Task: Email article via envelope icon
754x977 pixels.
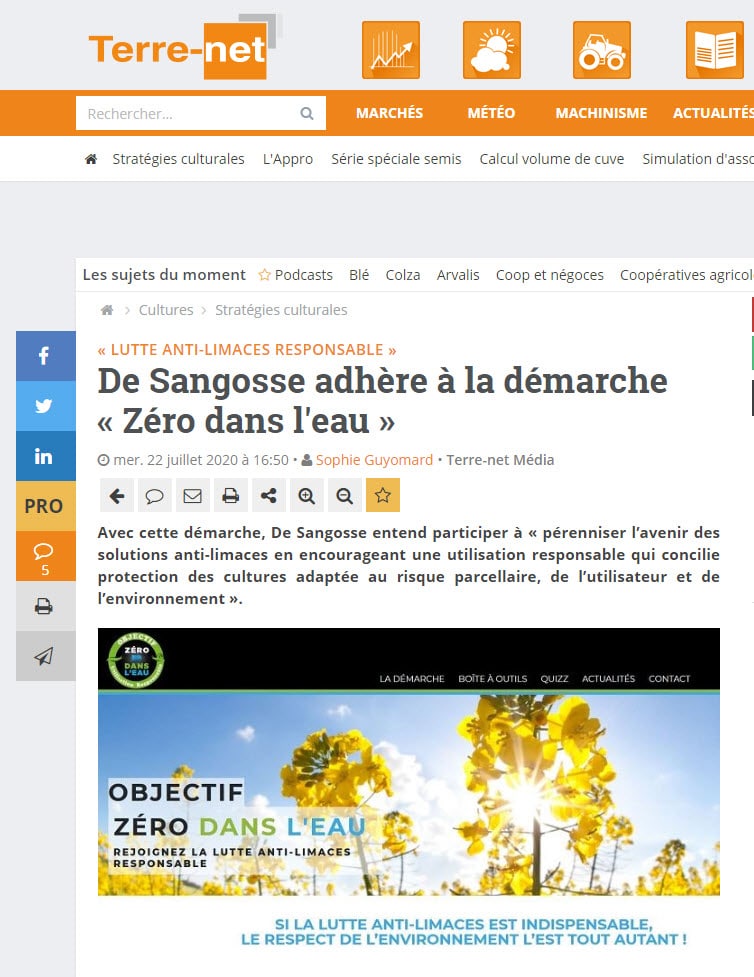Action: (193, 495)
